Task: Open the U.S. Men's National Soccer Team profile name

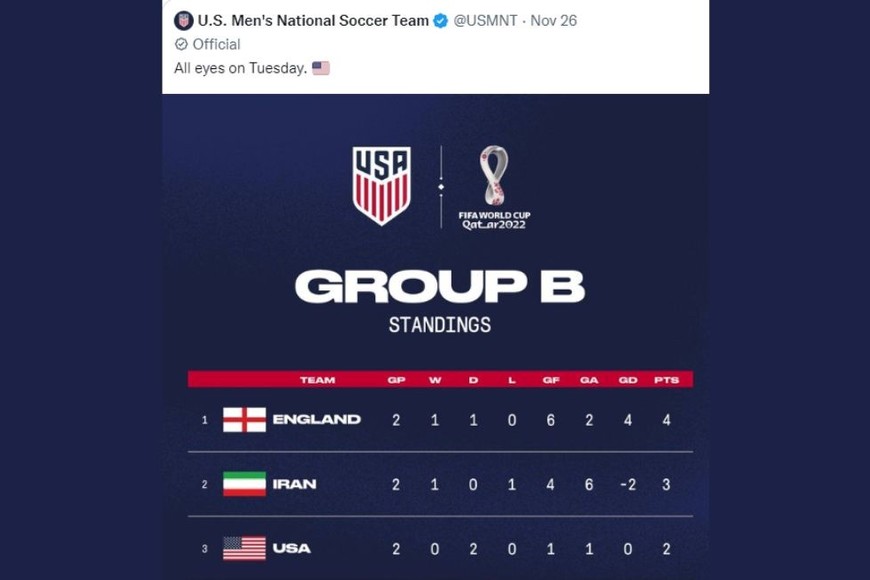Action: pos(313,20)
